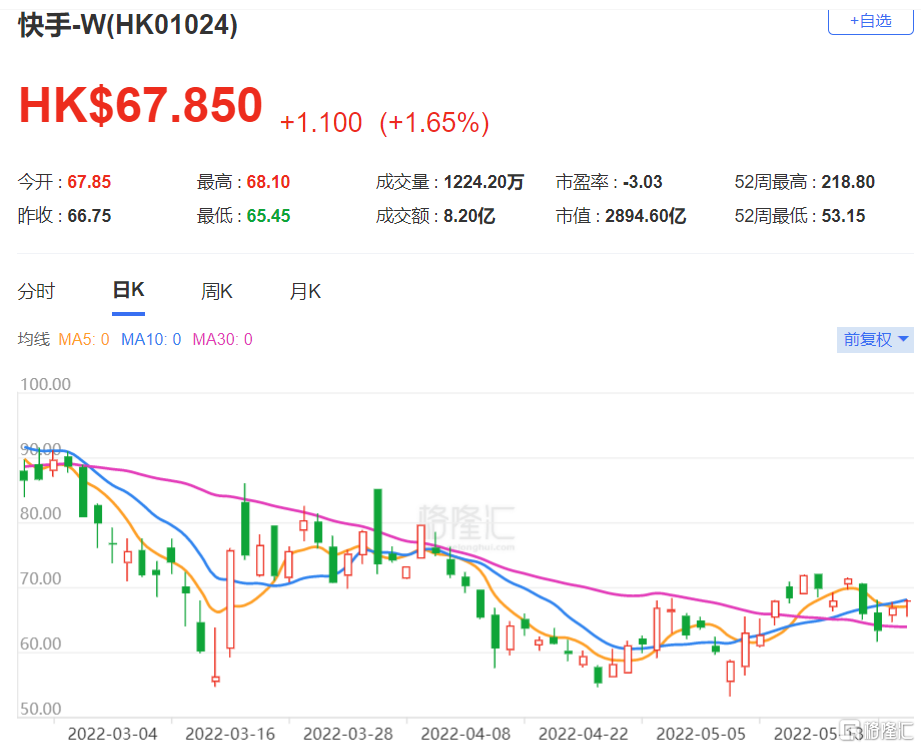
Task: Click the 50.00 price axis label
Action: [x=41, y=709]
